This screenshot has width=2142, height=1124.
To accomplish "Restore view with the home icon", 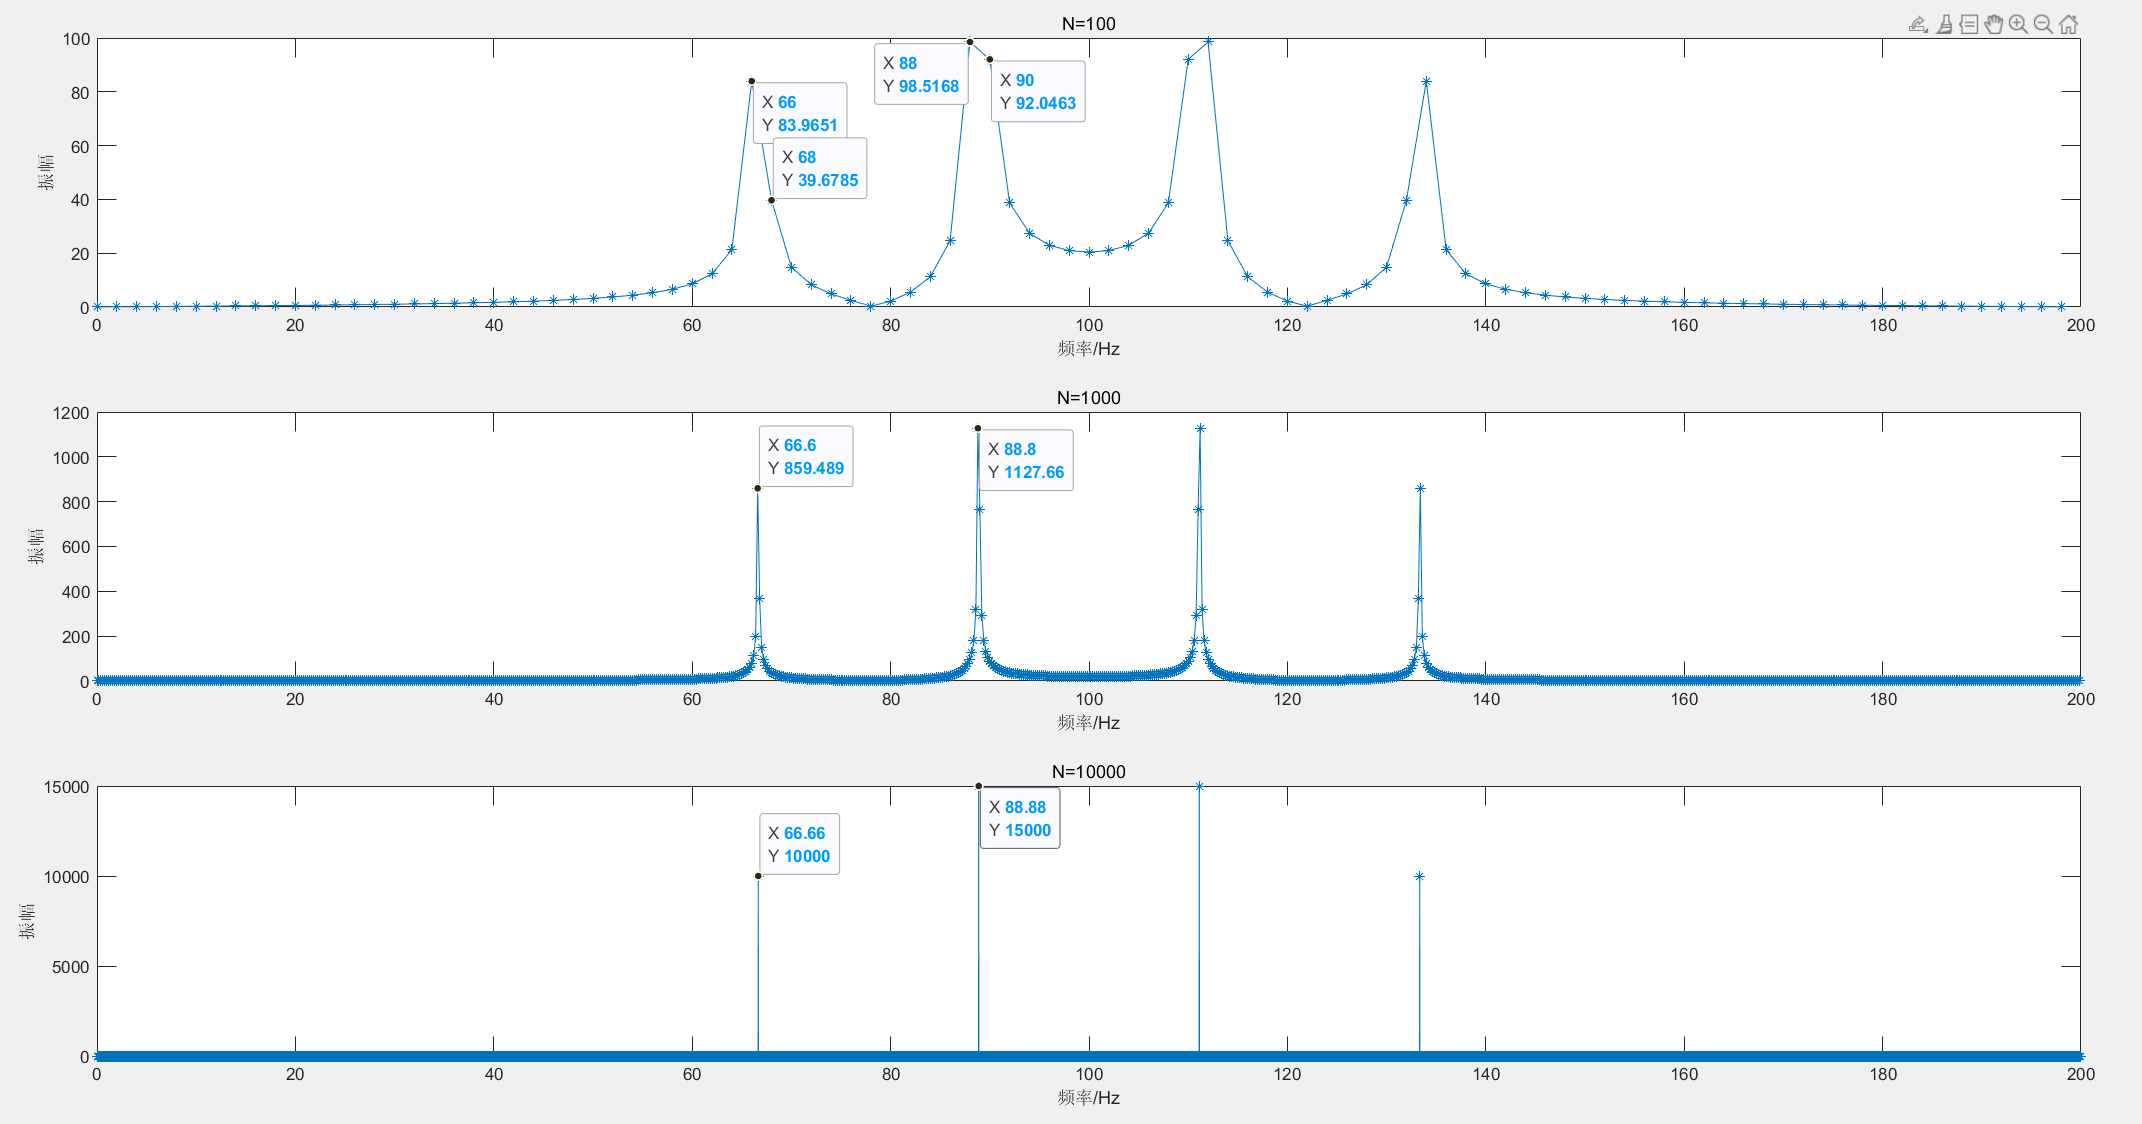I will 2069,24.
